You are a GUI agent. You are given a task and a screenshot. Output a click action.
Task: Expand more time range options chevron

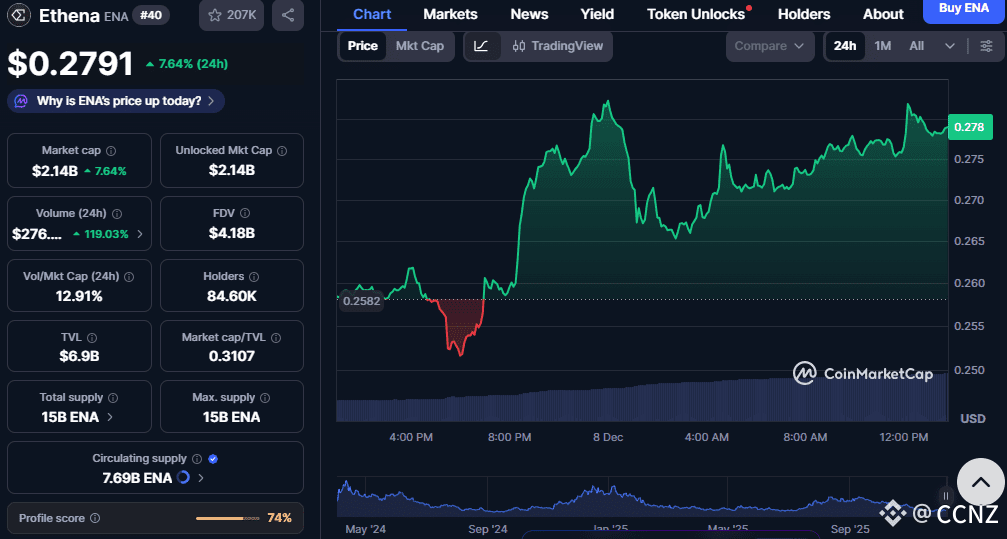pos(949,46)
